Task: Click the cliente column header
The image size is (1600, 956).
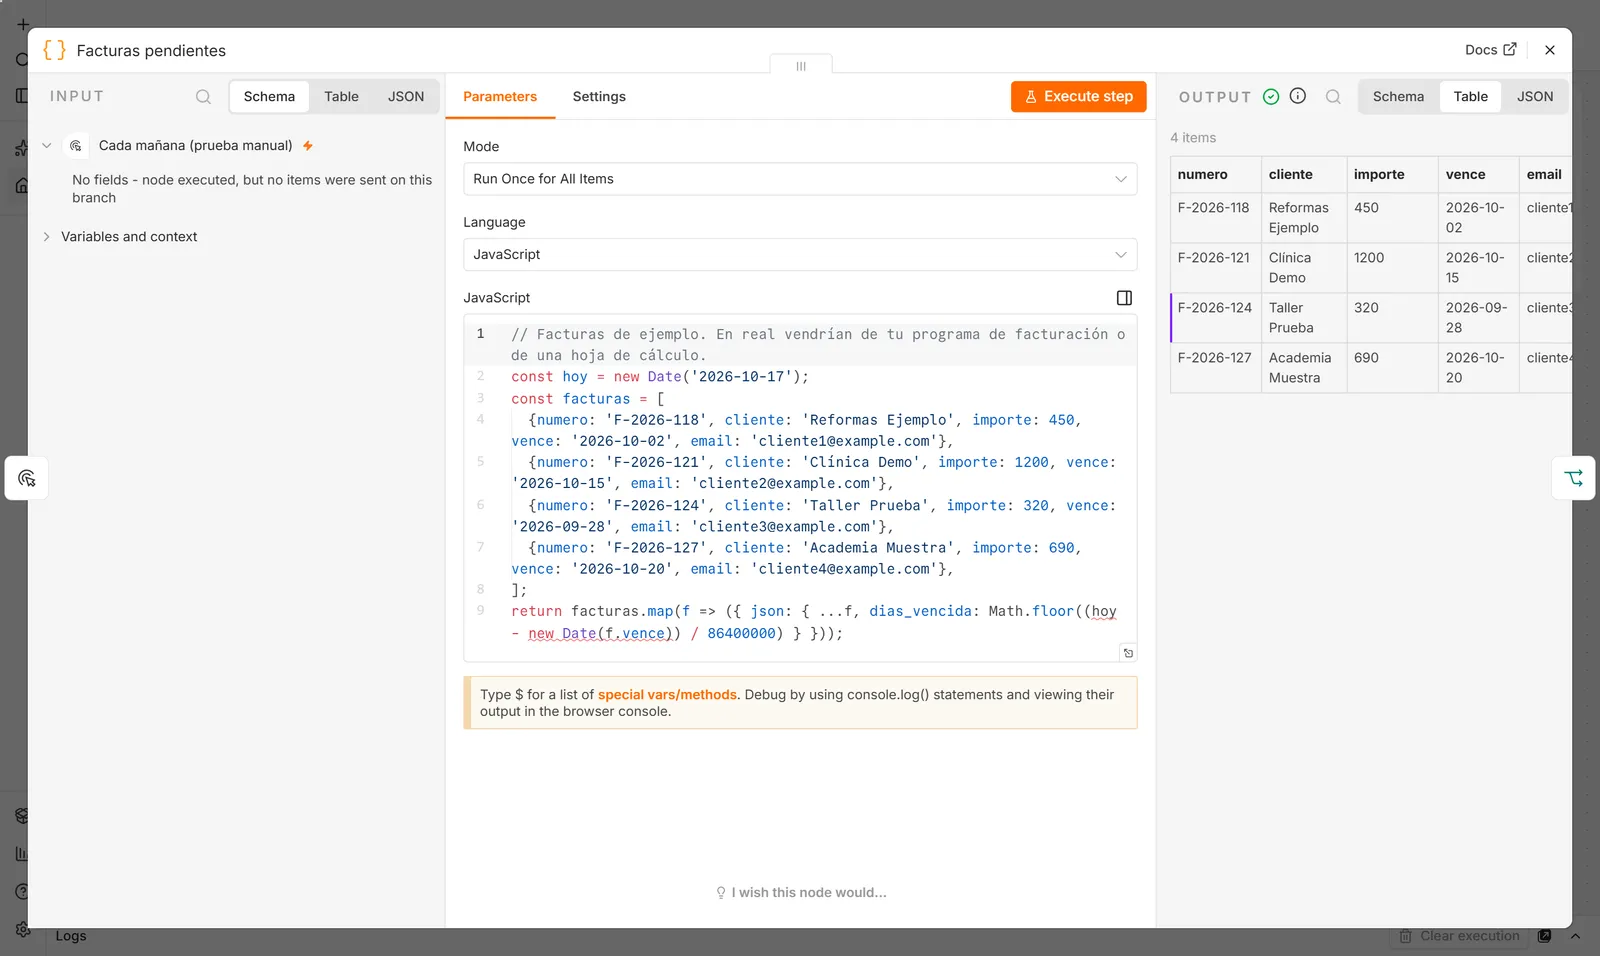Action: [1303, 175]
